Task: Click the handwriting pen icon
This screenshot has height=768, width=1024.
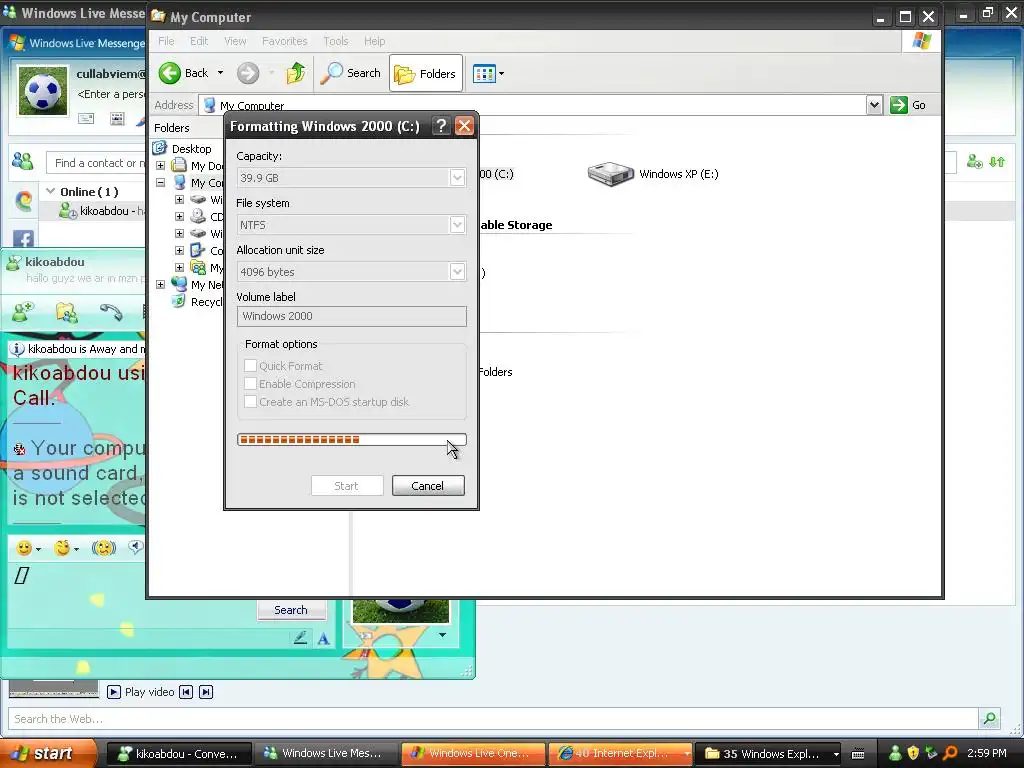Action: click(x=300, y=637)
